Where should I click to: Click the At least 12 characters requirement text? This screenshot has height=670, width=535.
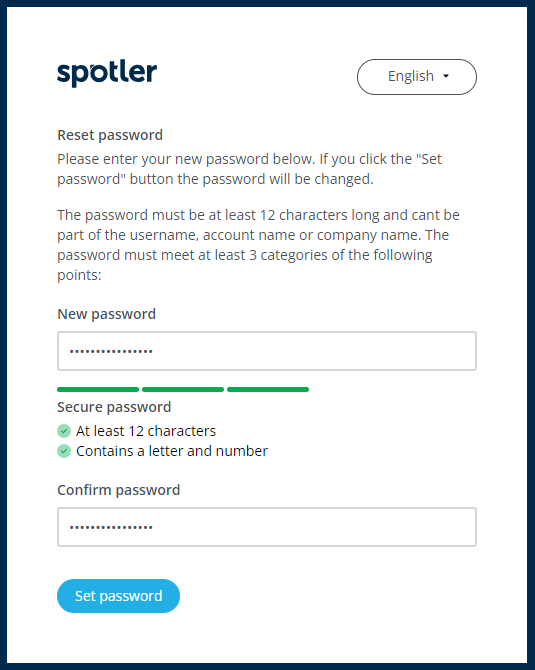[x=146, y=431]
